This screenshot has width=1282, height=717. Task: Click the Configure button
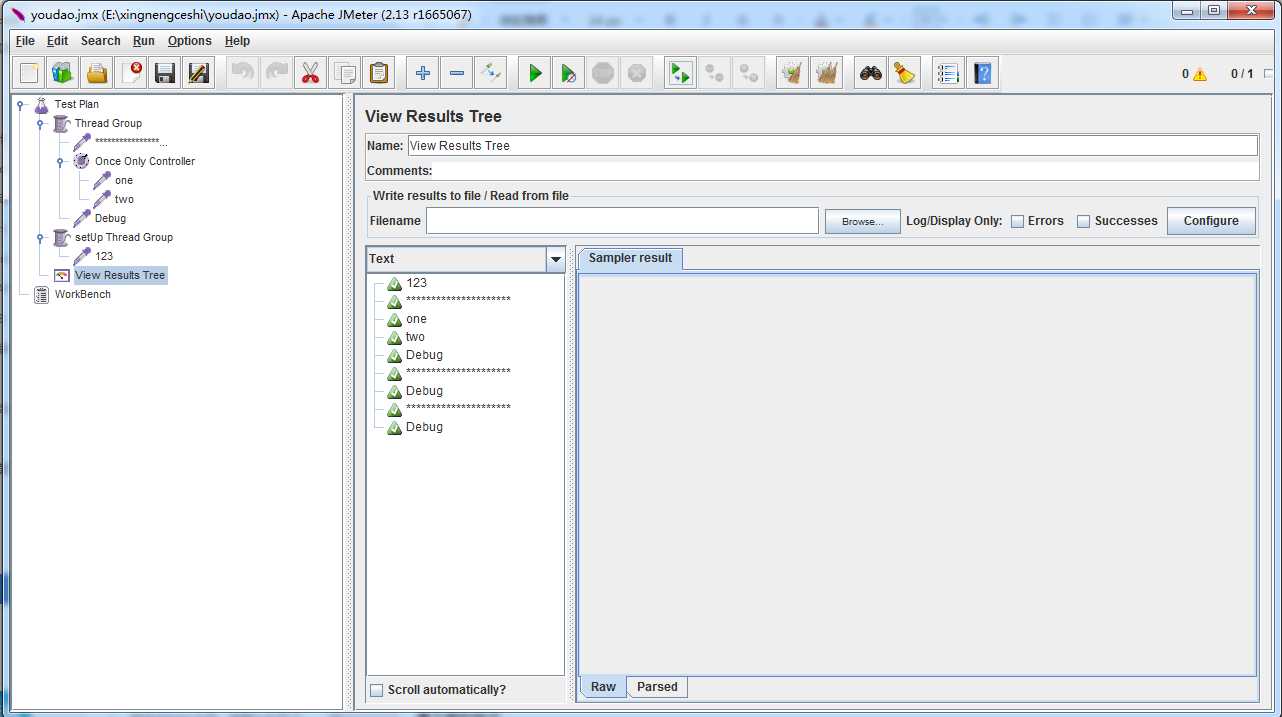[1210, 221]
